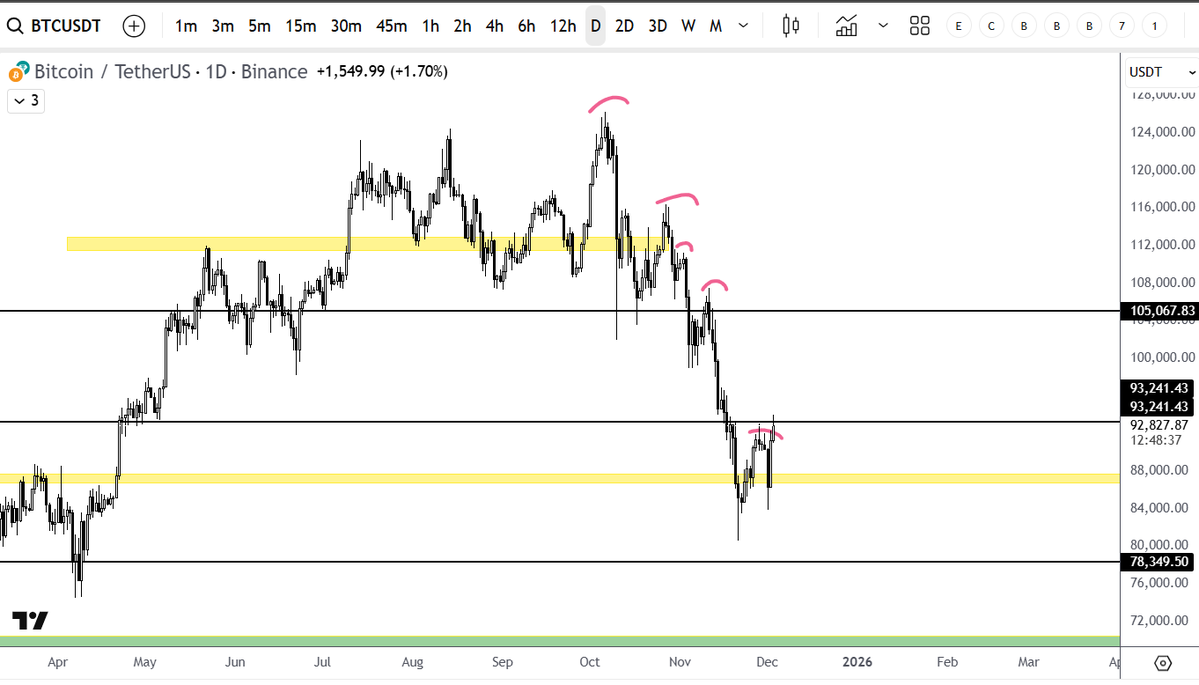Viewport: 1199px width, 685px height.
Task: Click the 124,000.00 price scale label
Action: point(1162,132)
